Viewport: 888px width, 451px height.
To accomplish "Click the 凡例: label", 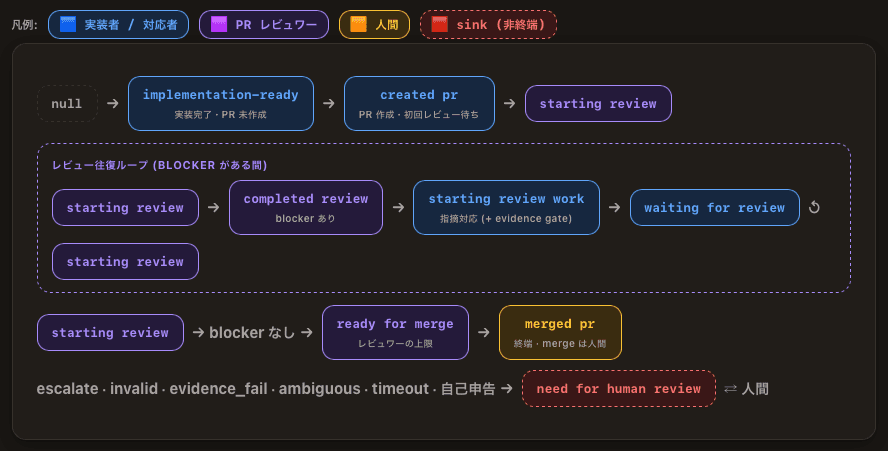I will [x=24, y=25].
